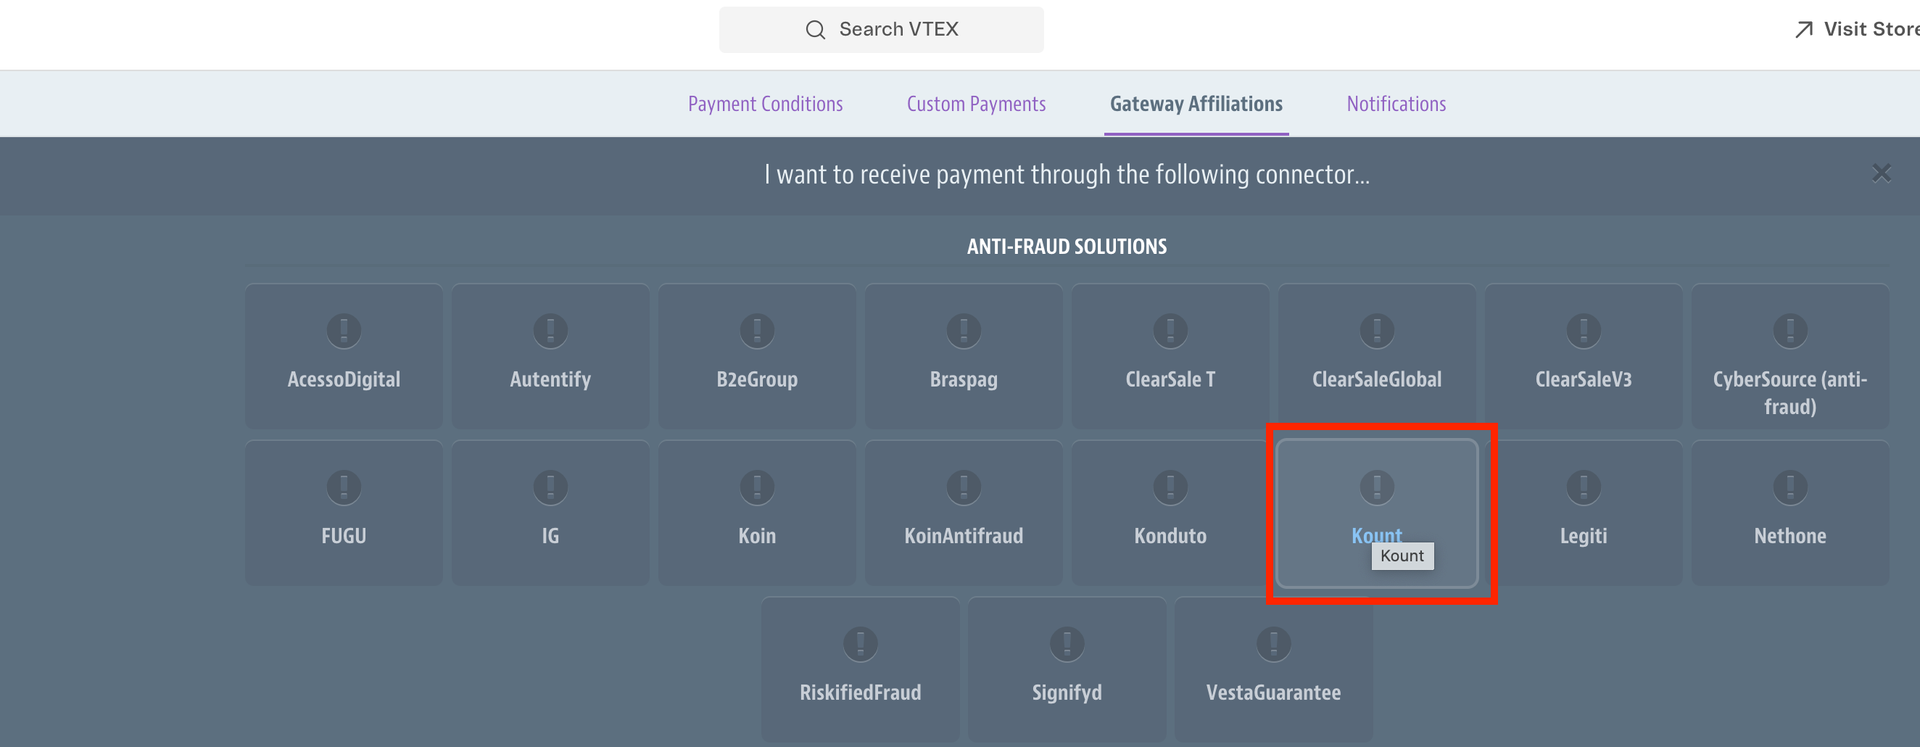The image size is (1920, 747).
Task: Select the Legiti label
Action: (1584, 536)
